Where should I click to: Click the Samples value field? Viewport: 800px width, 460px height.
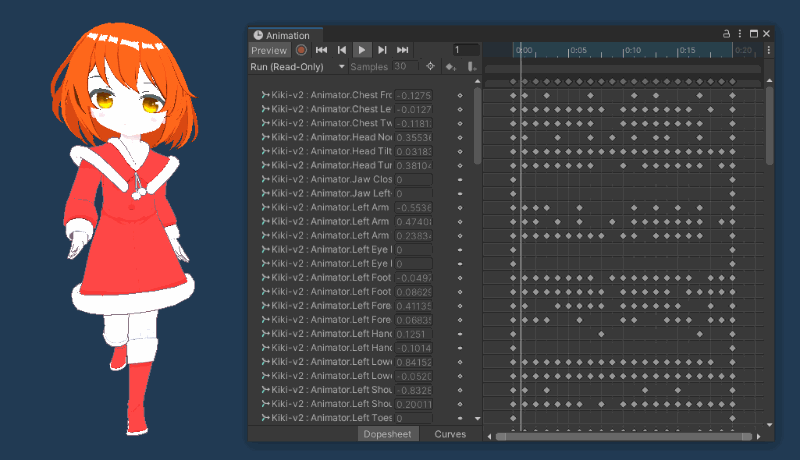point(405,67)
